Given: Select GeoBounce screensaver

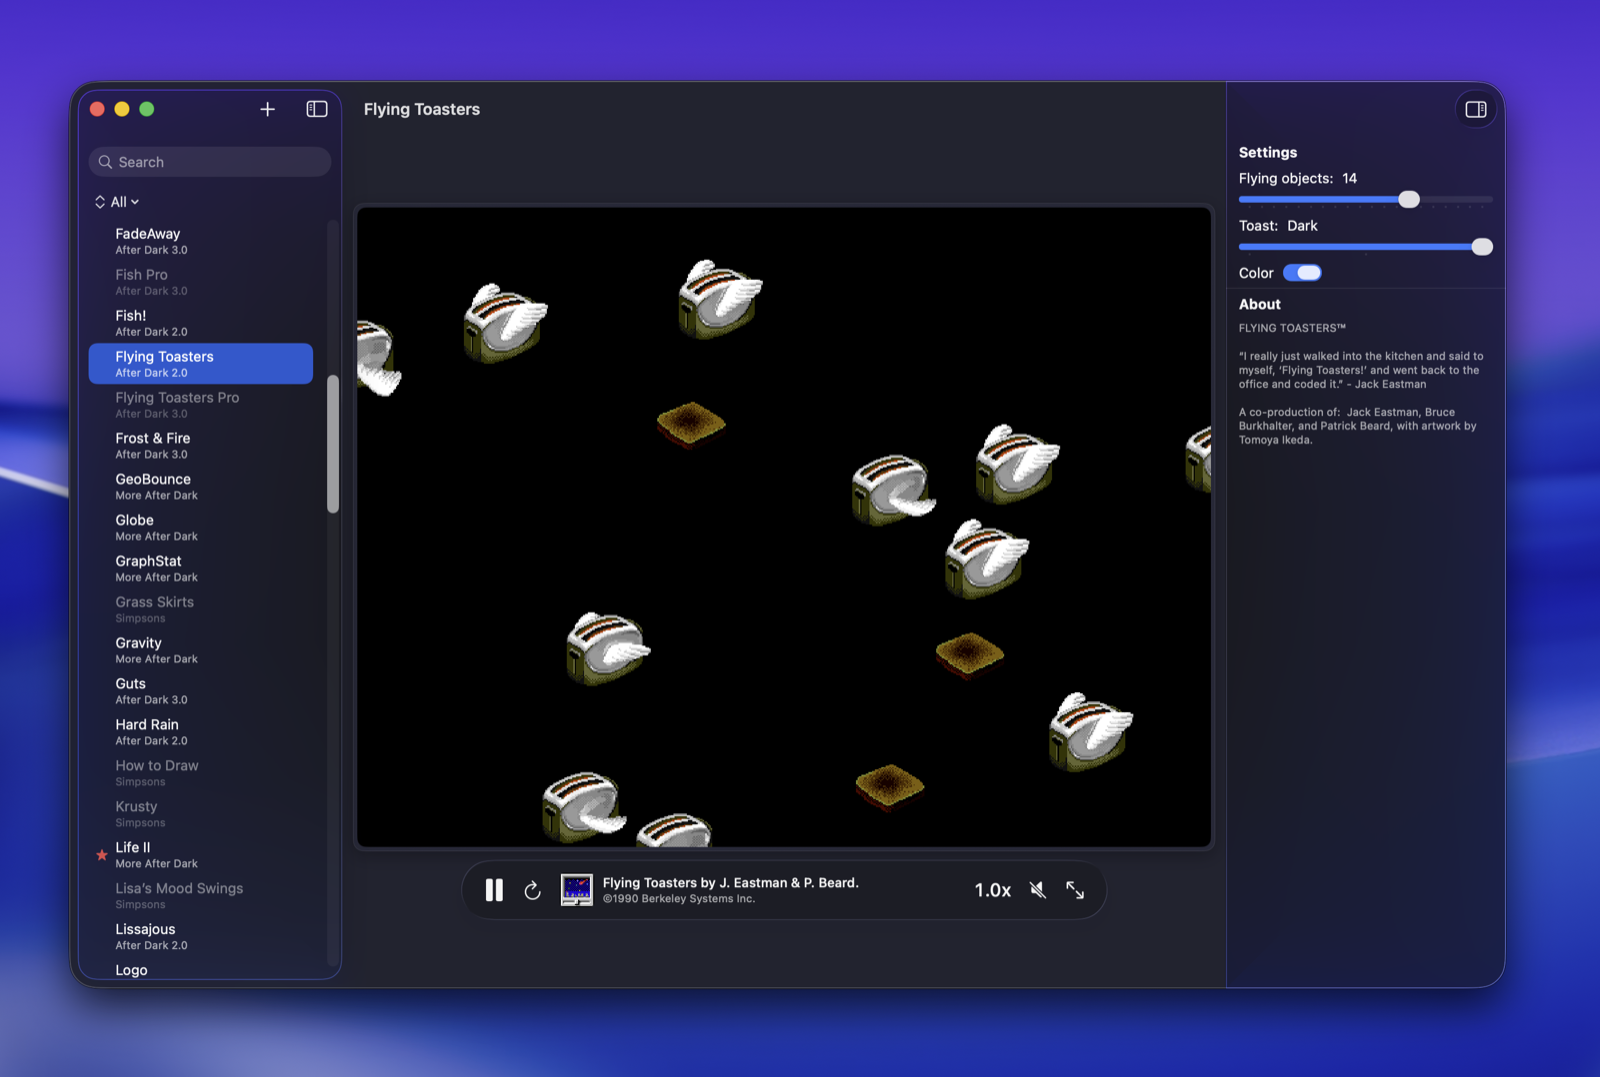Looking at the screenshot, I should pyautogui.click(x=201, y=487).
